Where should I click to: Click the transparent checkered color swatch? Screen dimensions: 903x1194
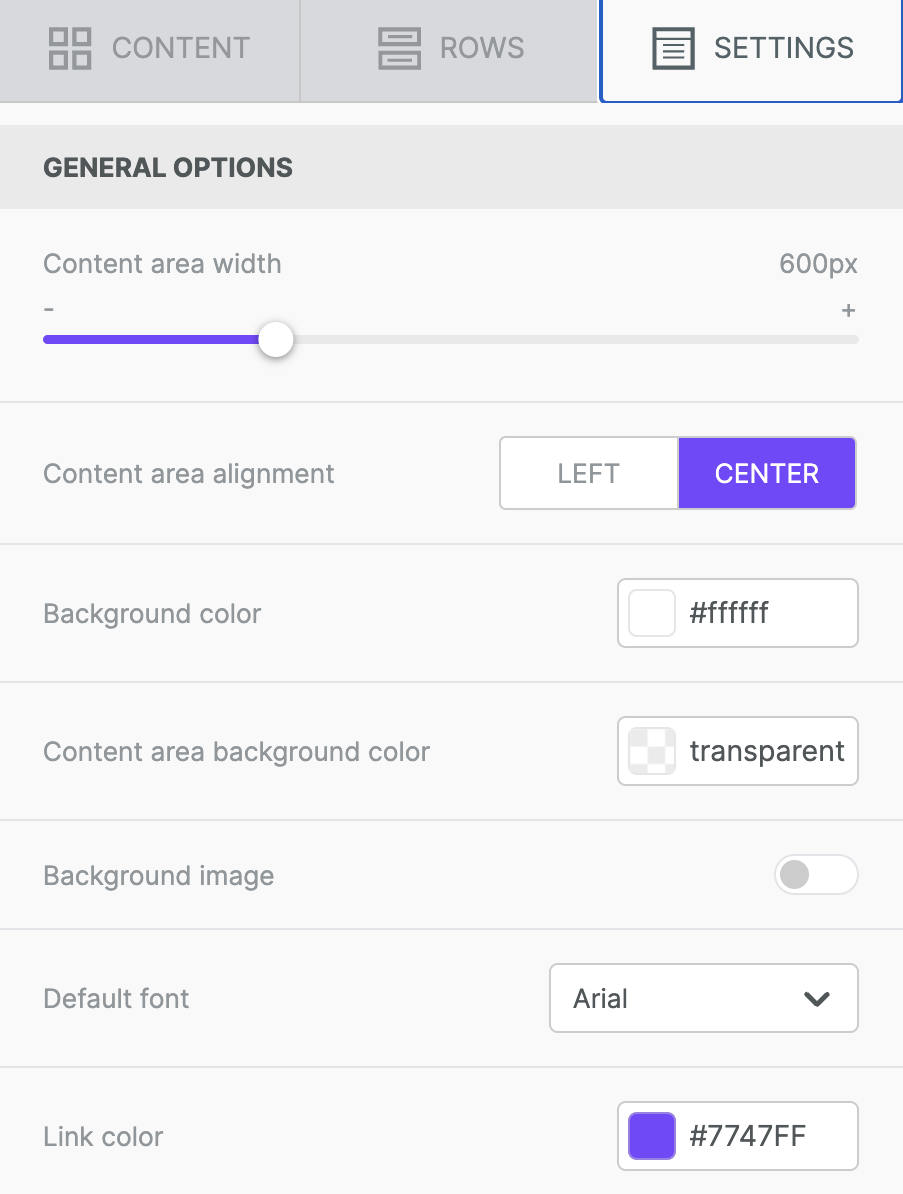click(x=651, y=751)
